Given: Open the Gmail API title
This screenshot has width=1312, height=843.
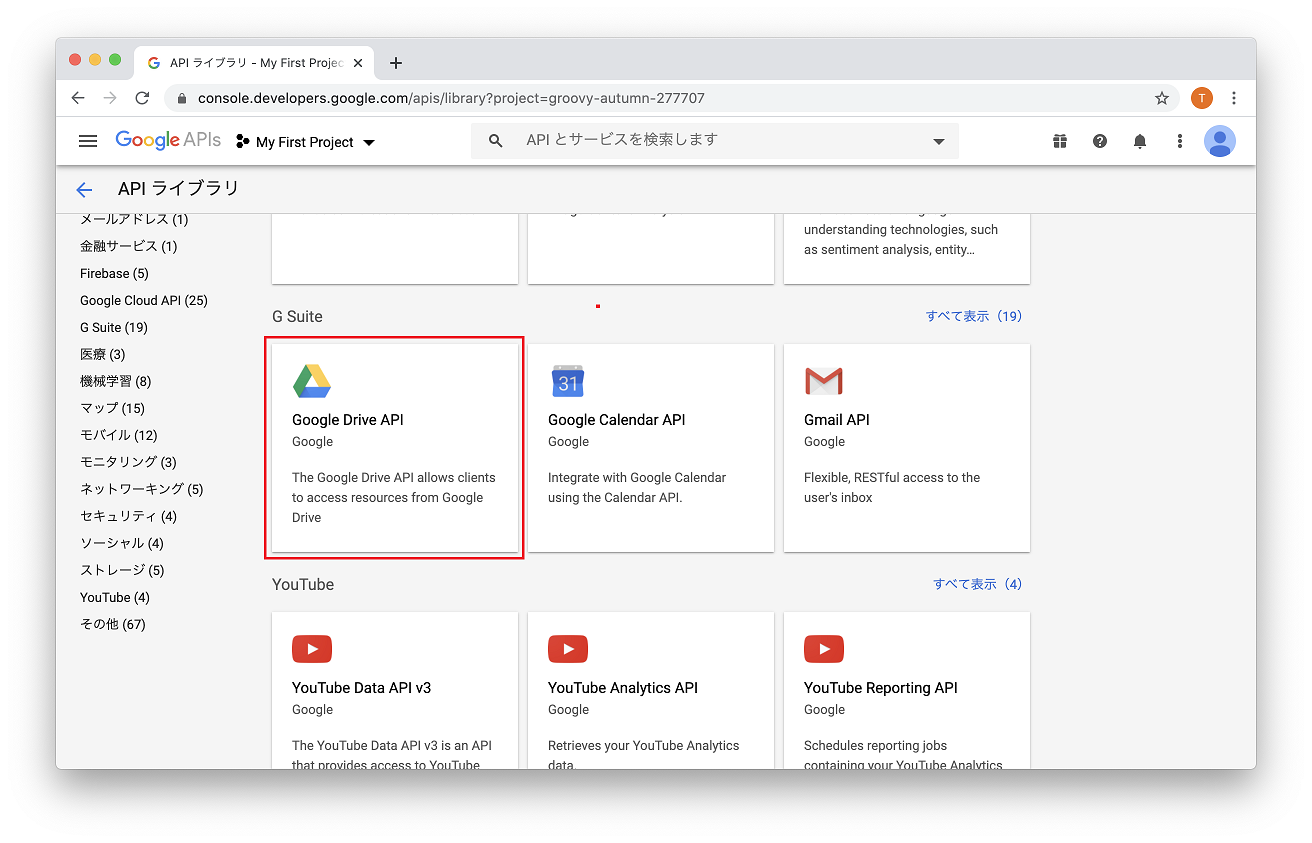Looking at the screenshot, I should (x=837, y=420).
